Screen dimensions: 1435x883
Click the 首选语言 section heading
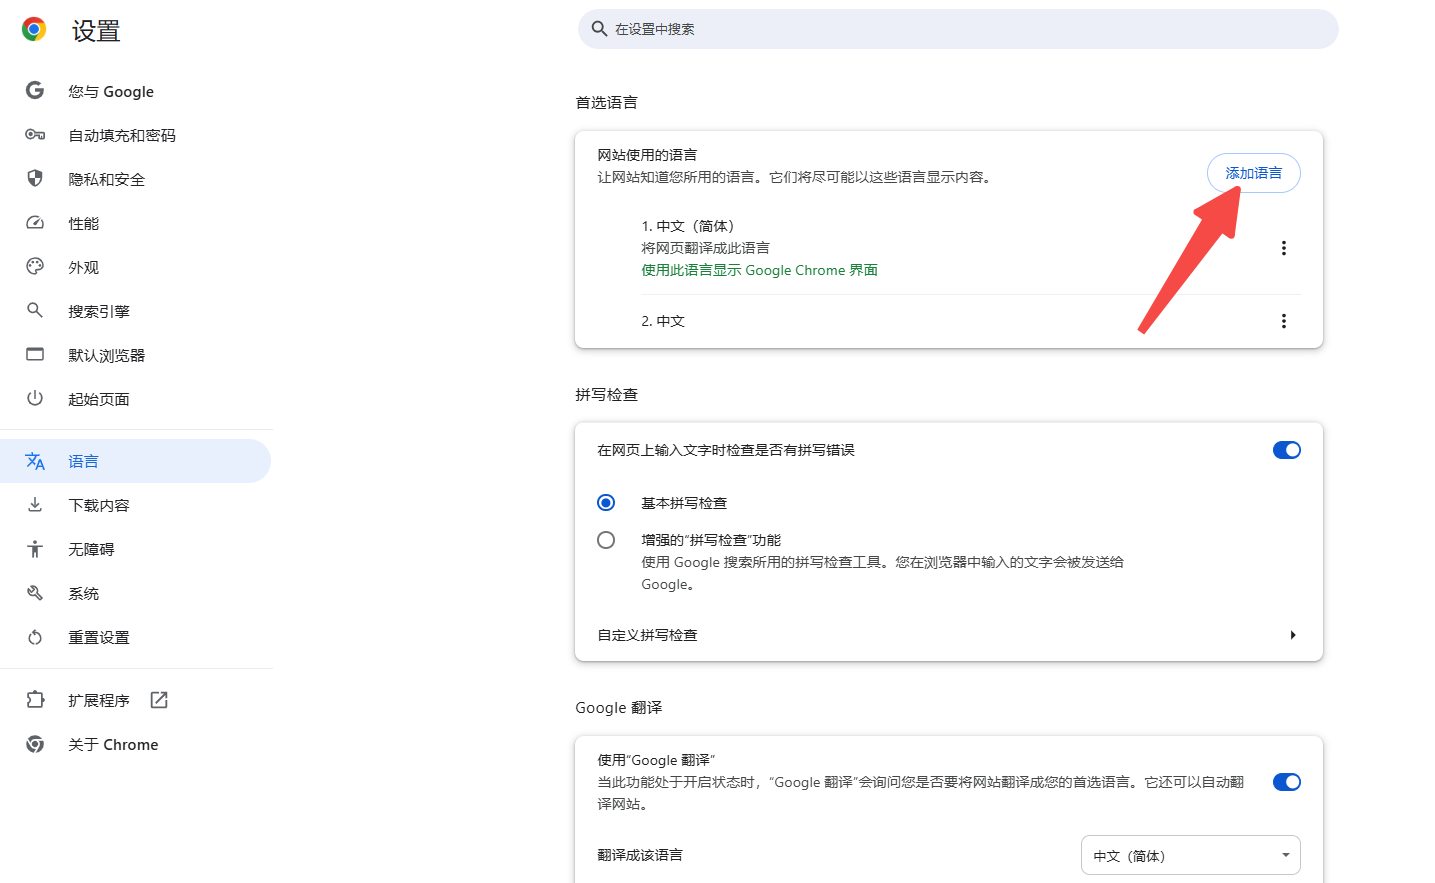coord(606,102)
